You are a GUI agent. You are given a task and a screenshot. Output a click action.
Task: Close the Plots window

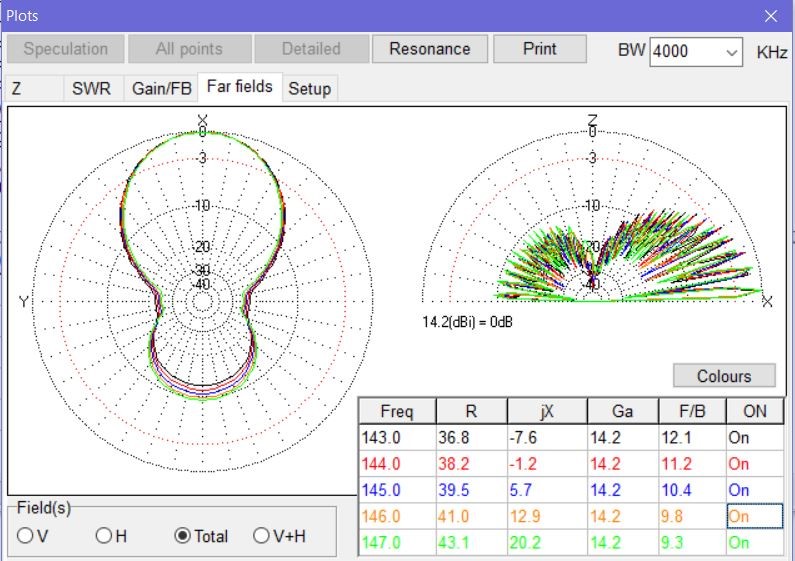(x=771, y=16)
